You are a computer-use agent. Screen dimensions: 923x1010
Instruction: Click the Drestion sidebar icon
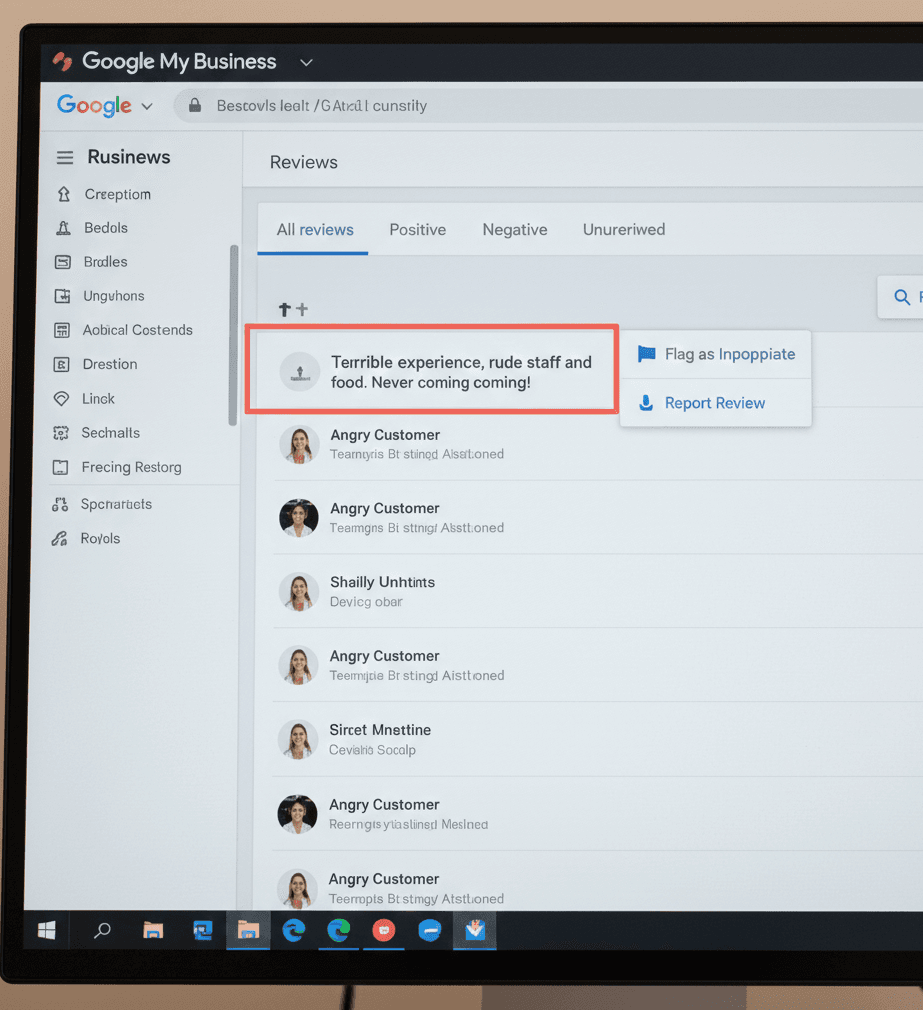[x=61, y=365]
